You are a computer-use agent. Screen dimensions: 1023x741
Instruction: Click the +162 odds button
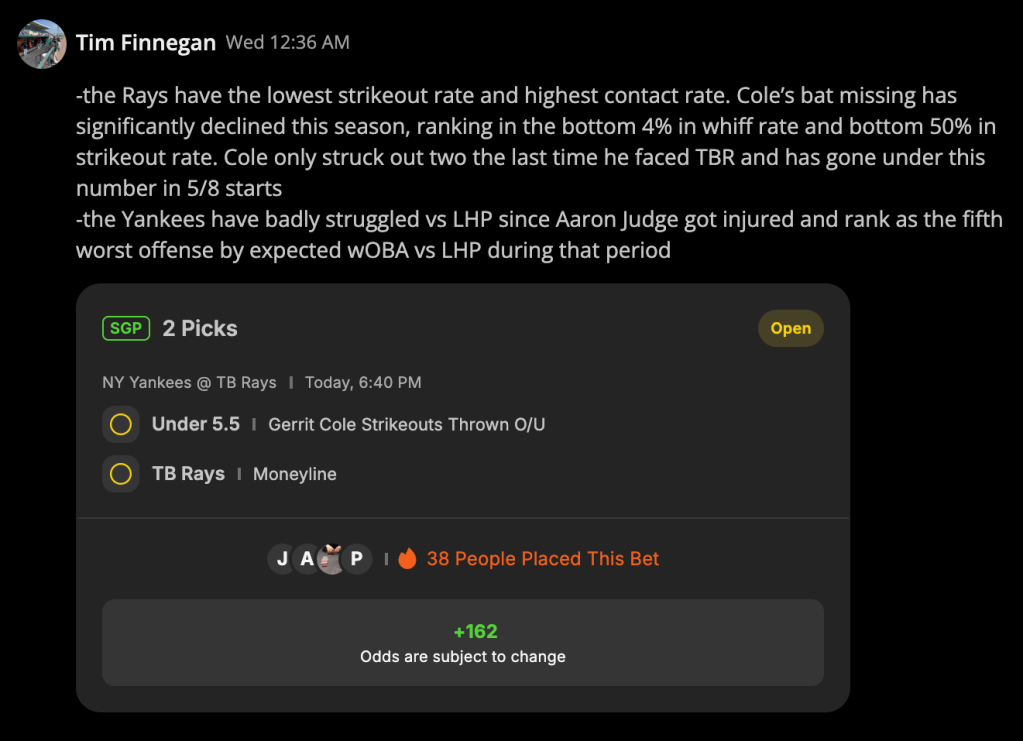coord(463,643)
